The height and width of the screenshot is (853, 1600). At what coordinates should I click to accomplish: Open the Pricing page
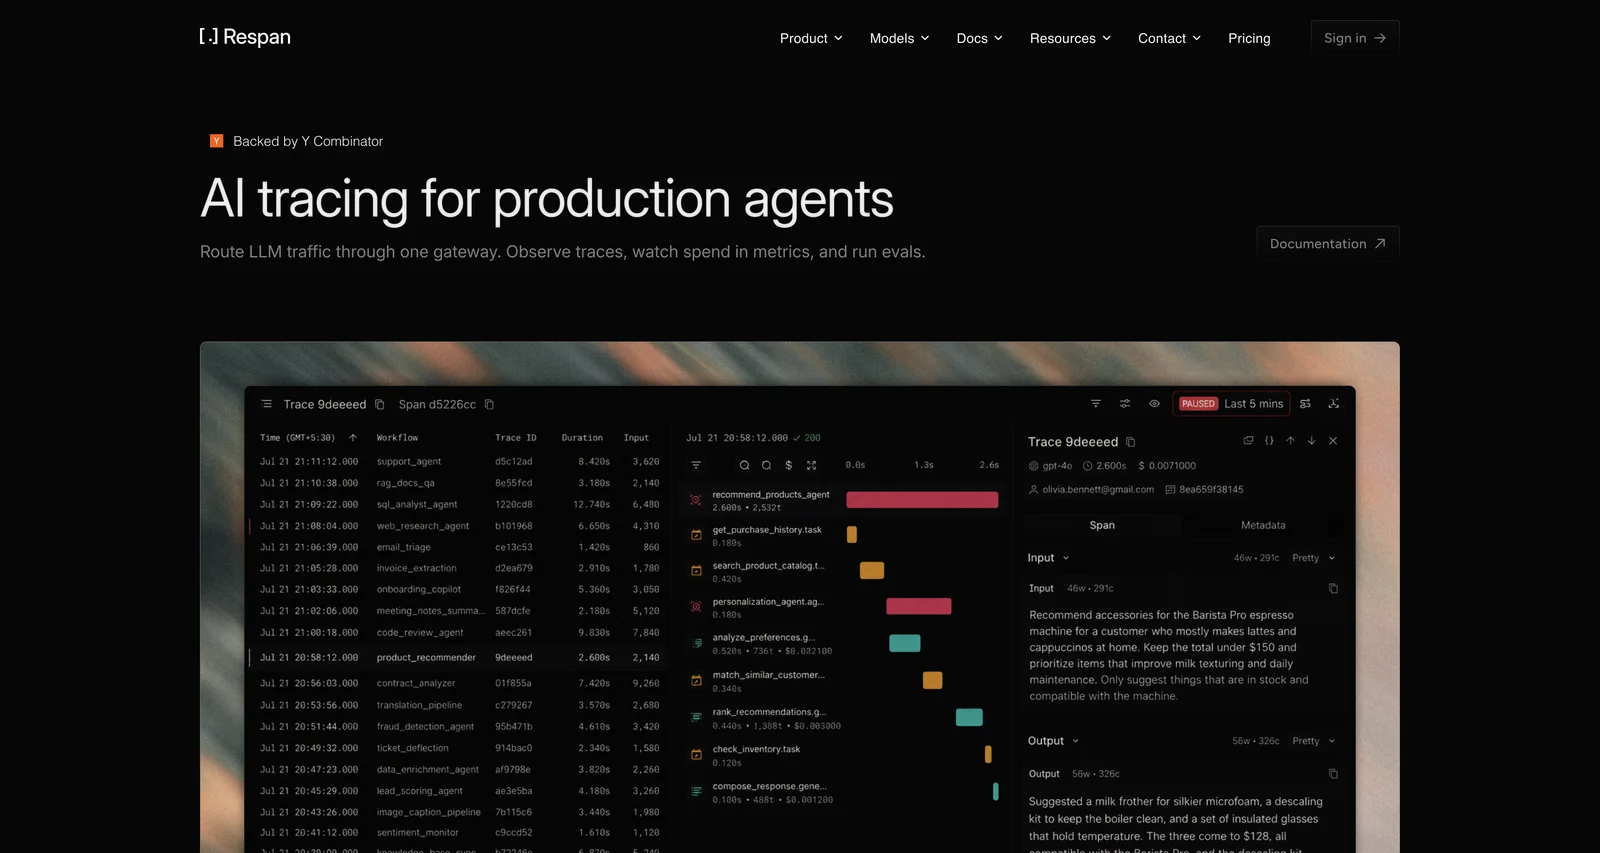click(x=1249, y=38)
